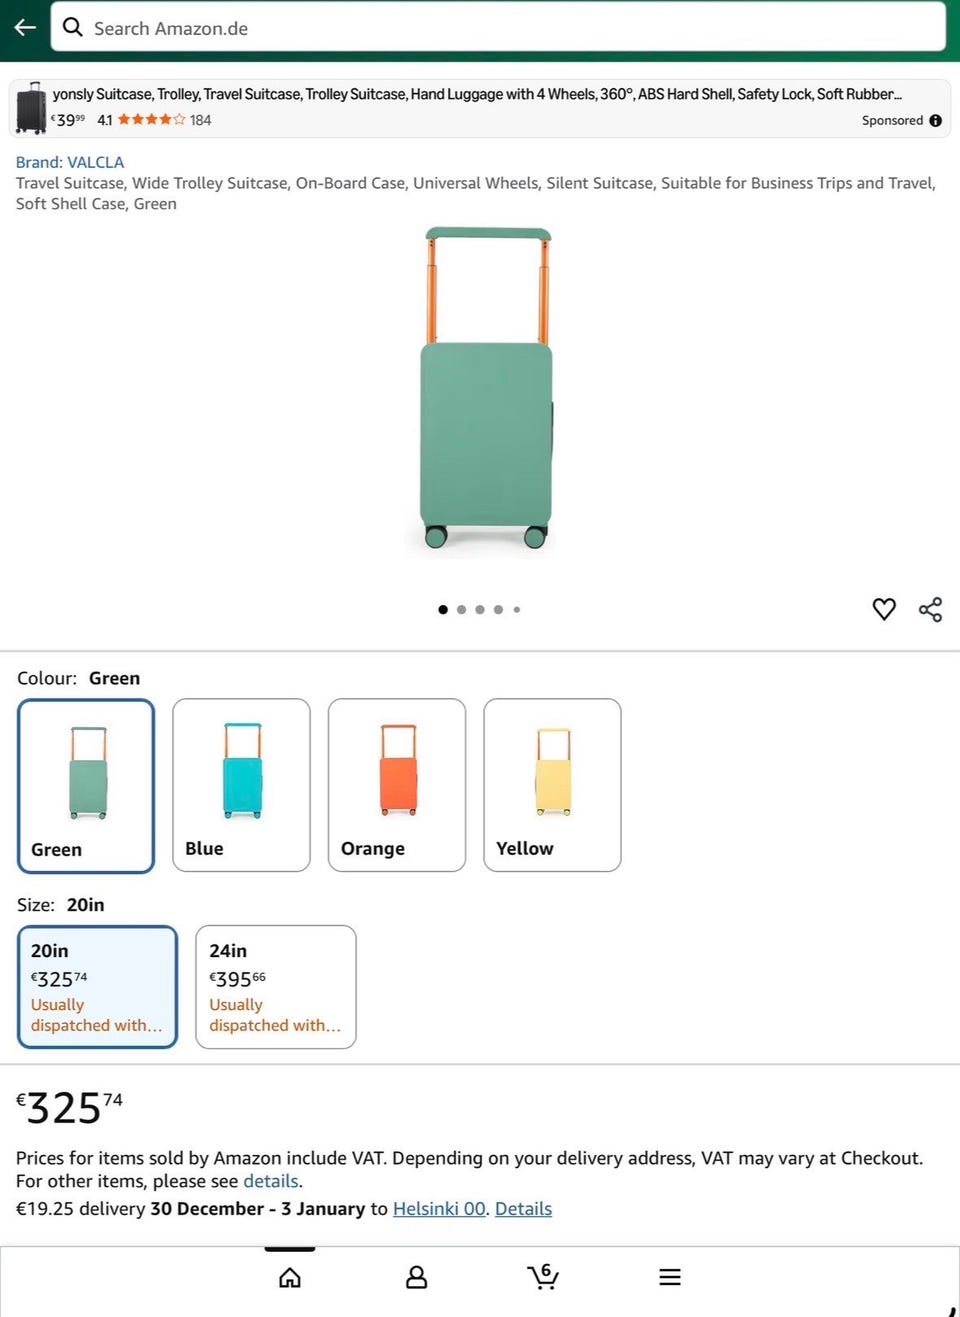Open the delivery Details link
Screen dimensions: 960x1317
pos(523,1208)
